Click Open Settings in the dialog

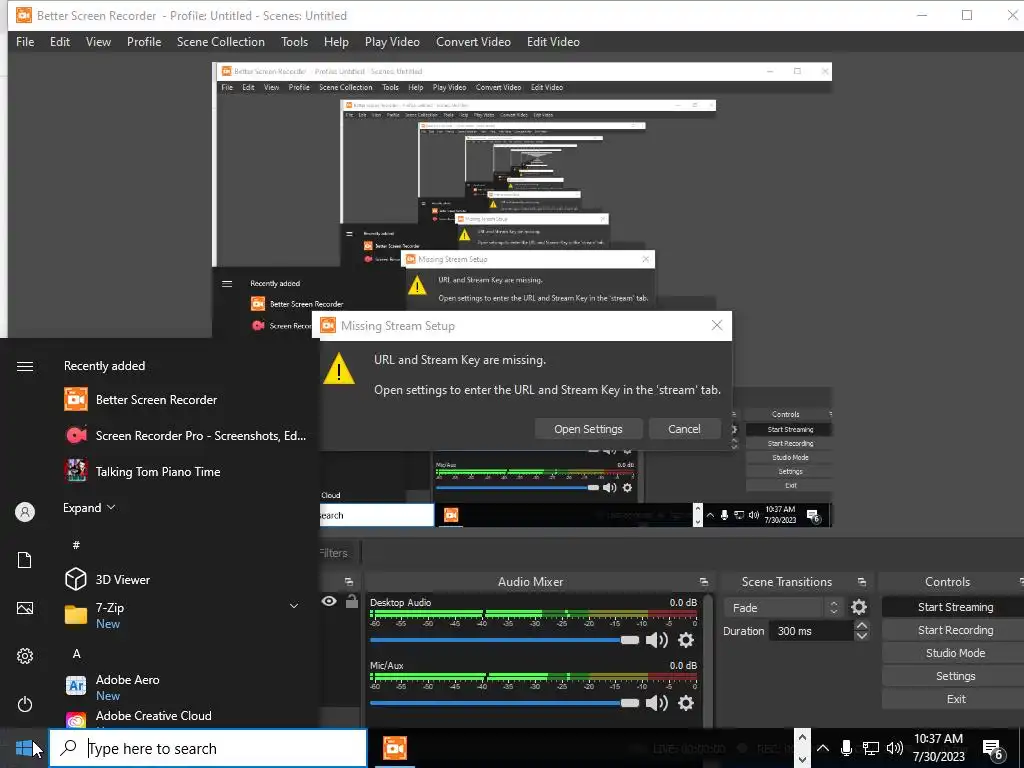click(588, 429)
